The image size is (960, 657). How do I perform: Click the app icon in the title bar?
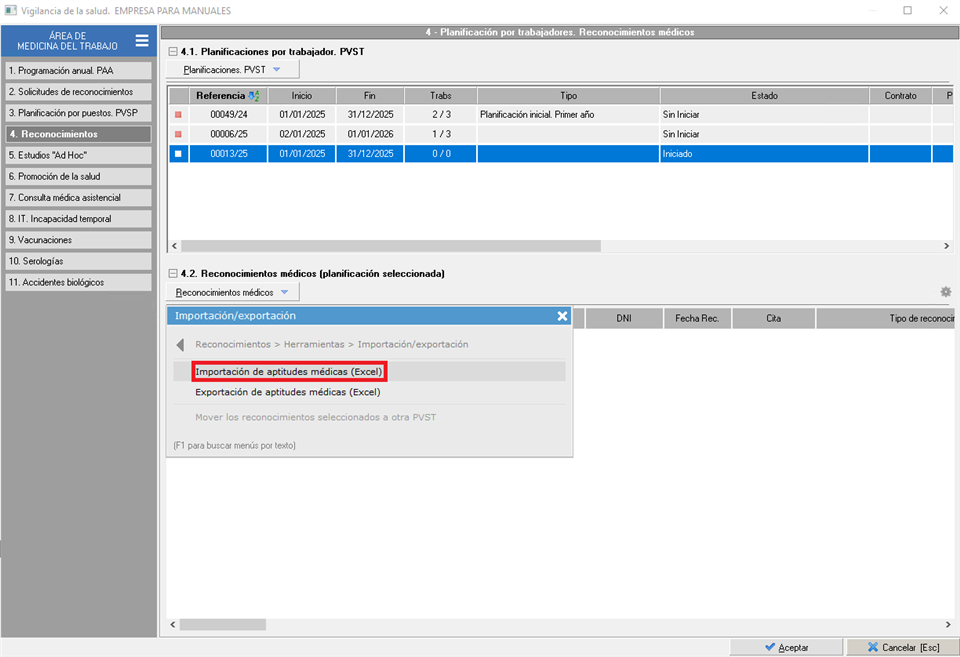10,10
